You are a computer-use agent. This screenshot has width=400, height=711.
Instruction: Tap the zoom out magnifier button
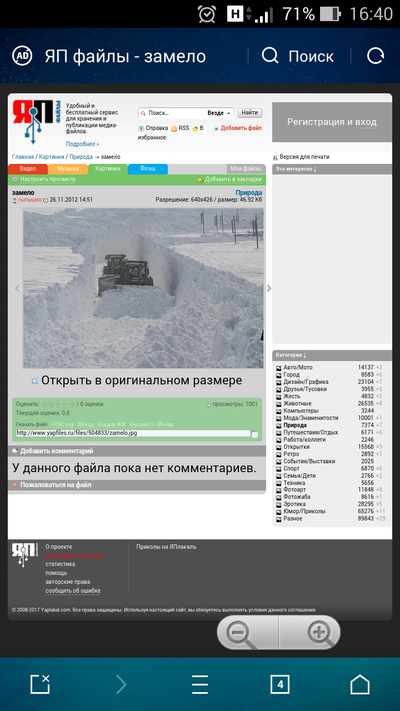click(x=238, y=632)
